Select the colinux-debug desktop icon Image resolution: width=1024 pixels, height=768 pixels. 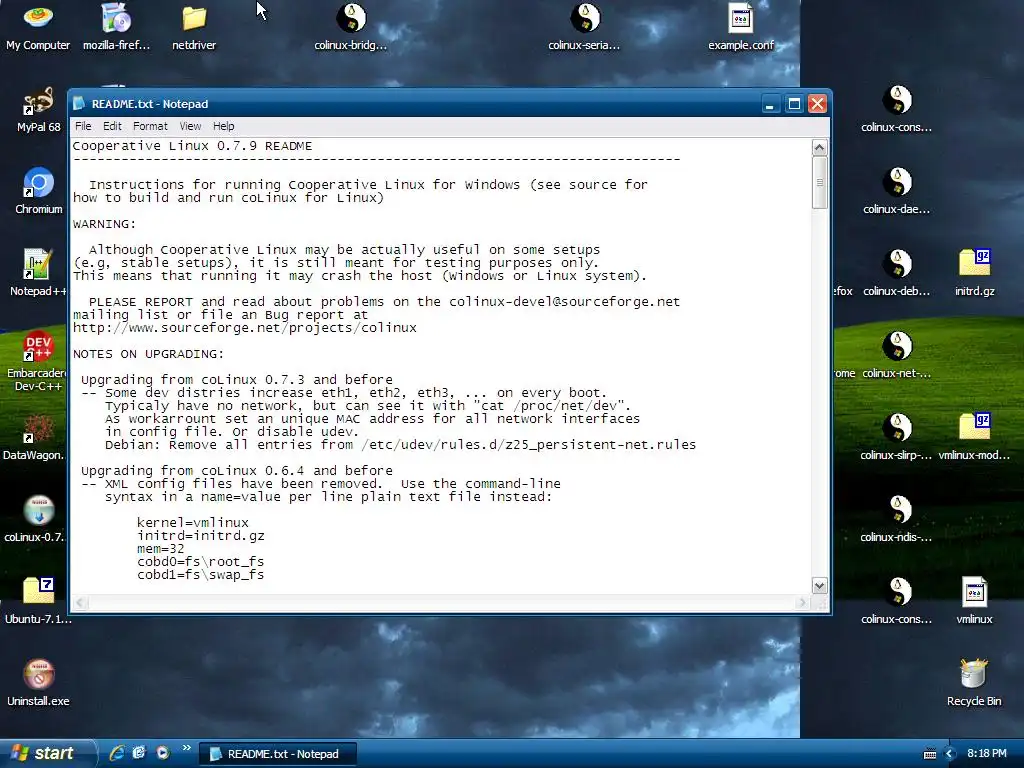click(x=897, y=273)
